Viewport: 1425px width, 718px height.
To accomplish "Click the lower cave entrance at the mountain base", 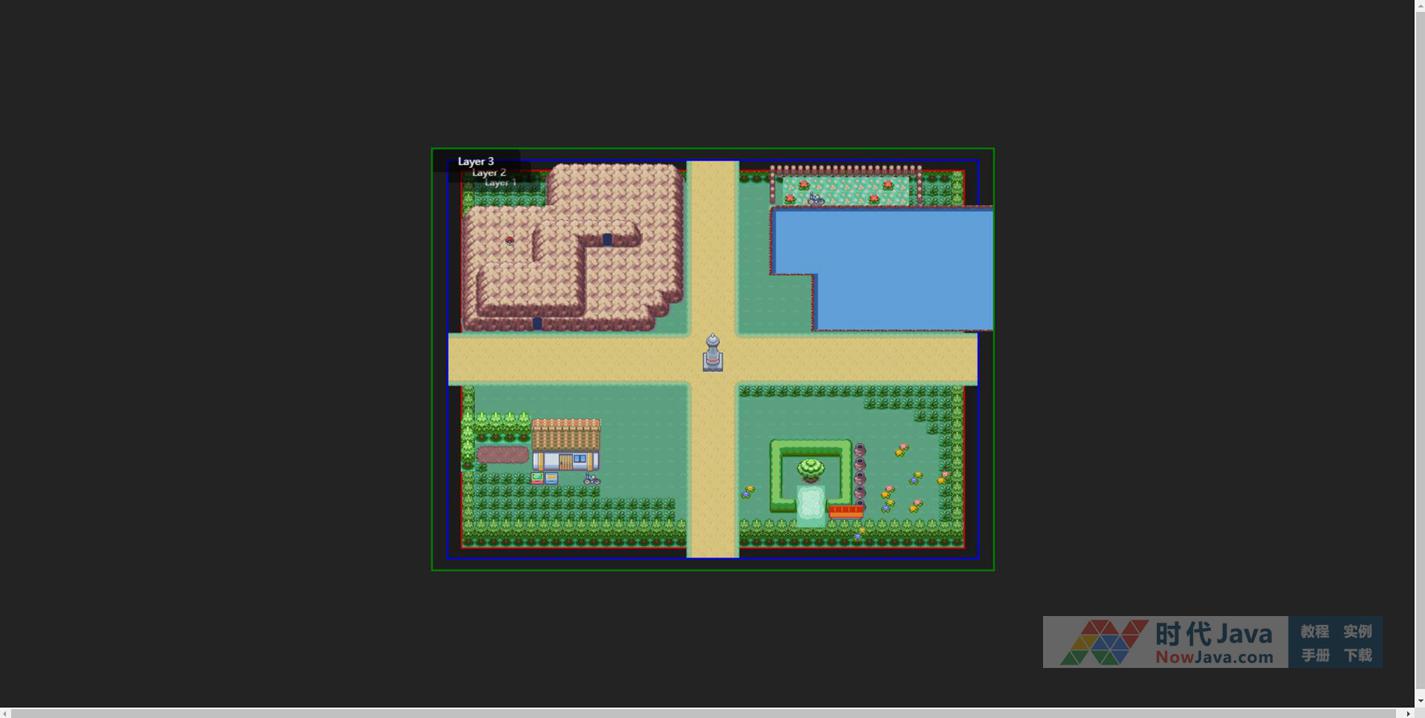I will pyautogui.click(x=537, y=323).
